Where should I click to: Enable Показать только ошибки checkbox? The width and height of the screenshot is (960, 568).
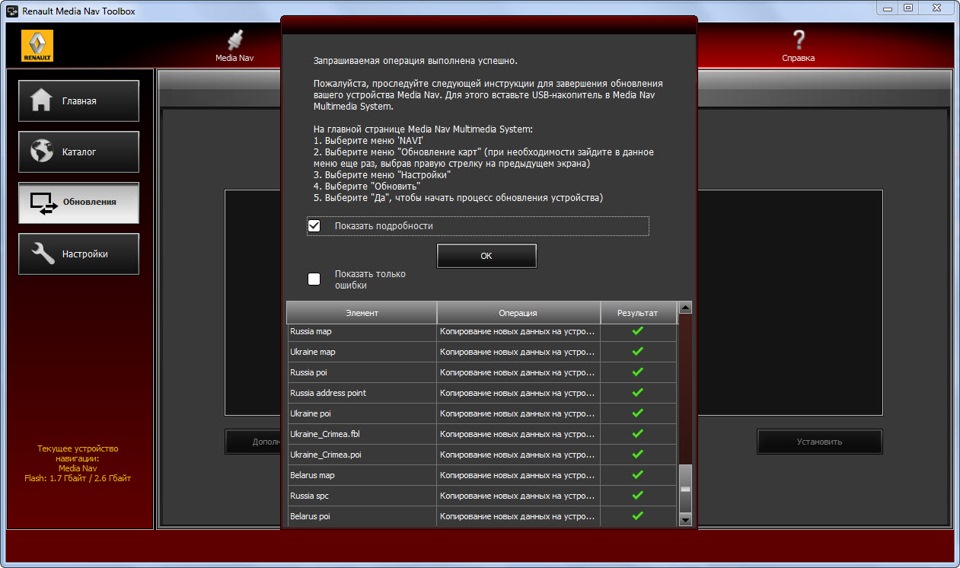(x=314, y=279)
